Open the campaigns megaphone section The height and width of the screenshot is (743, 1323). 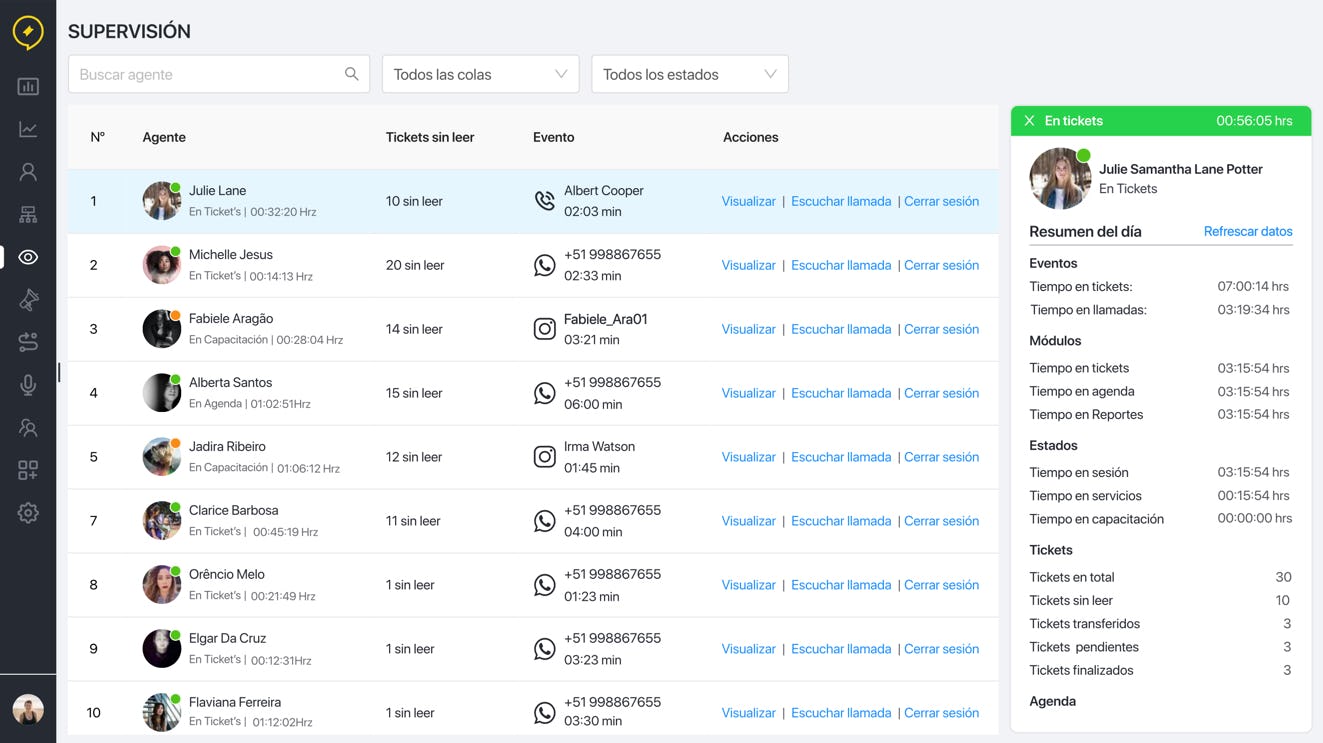(x=28, y=299)
